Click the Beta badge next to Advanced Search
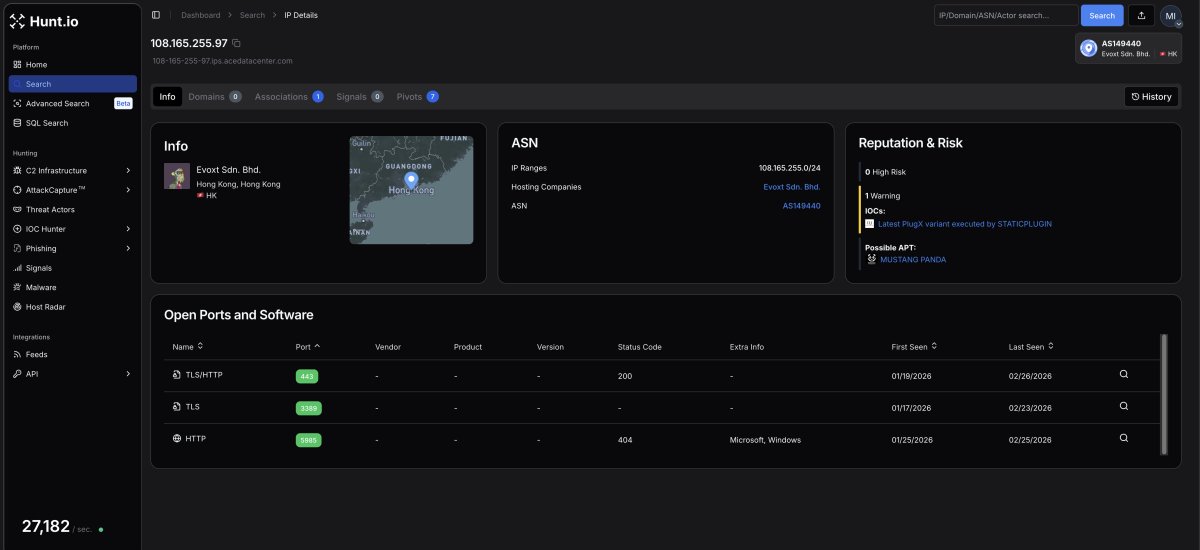 [x=123, y=103]
